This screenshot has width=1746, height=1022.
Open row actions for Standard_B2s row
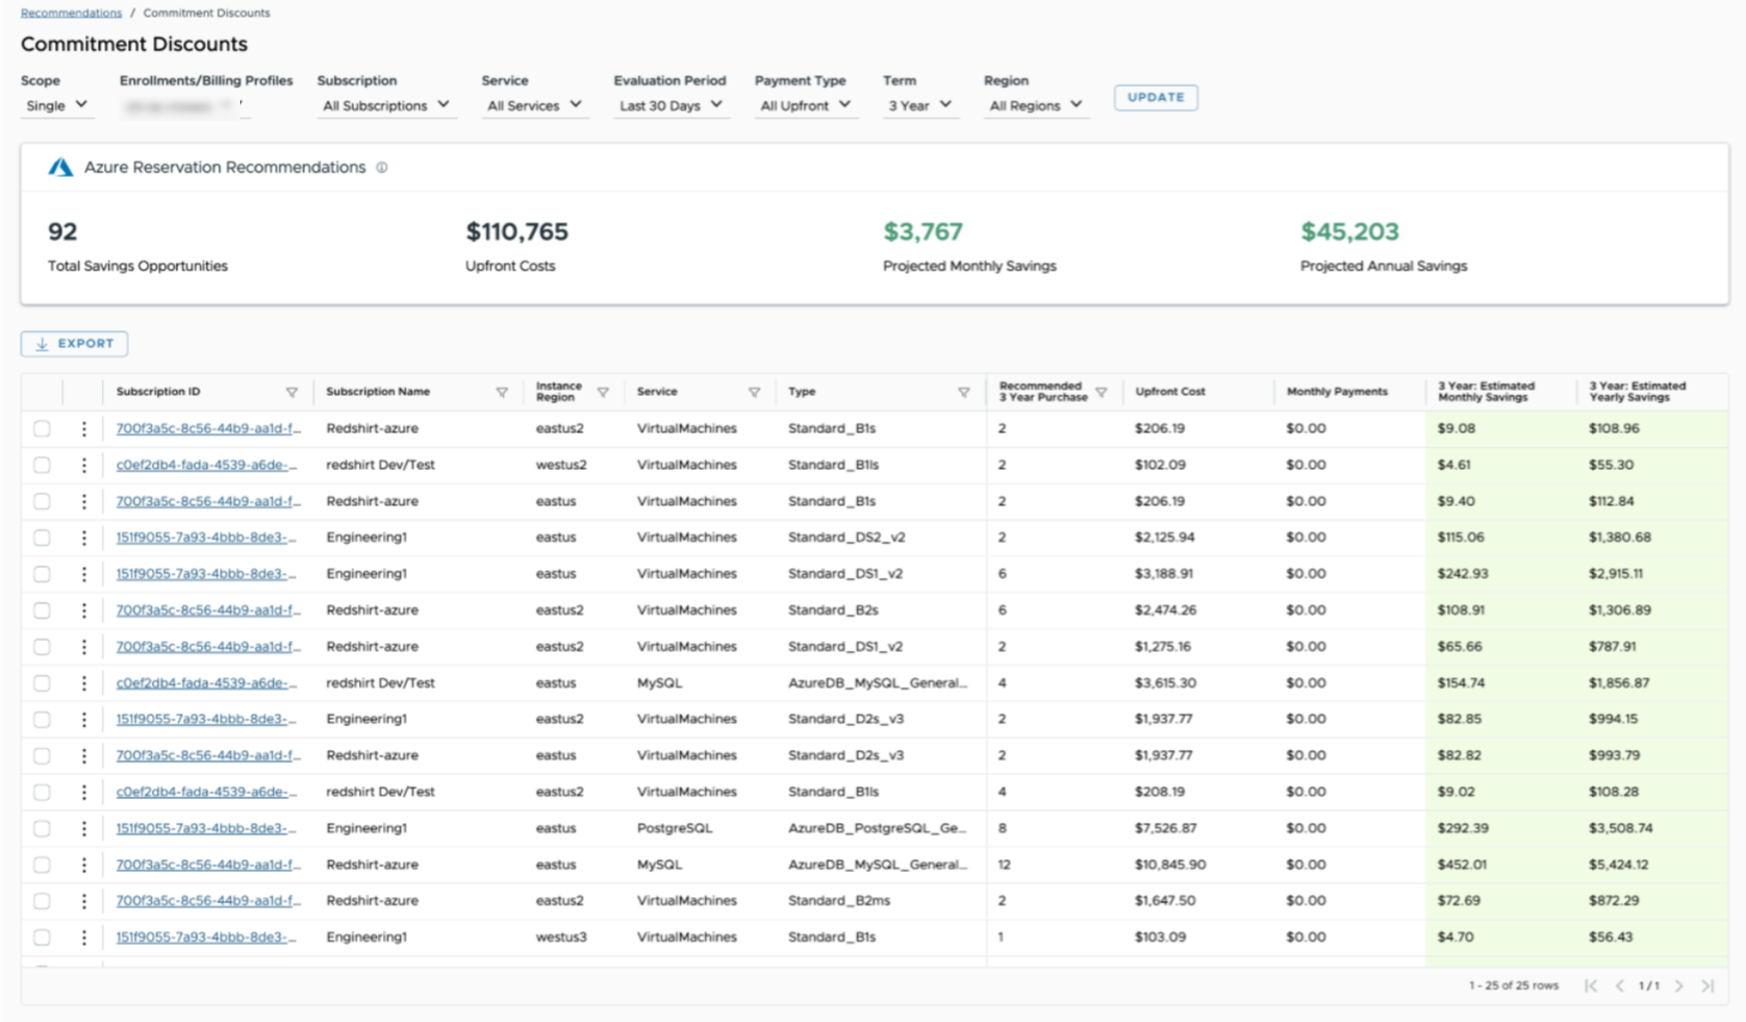pyautogui.click(x=84, y=610)
